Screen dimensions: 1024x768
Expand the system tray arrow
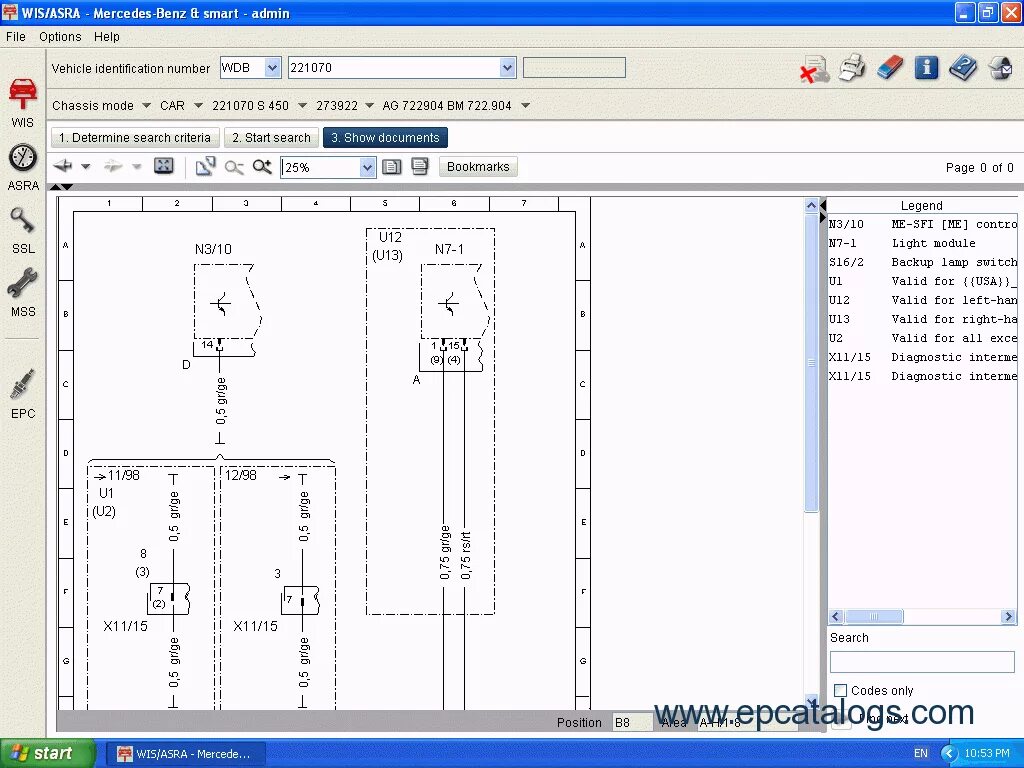coord(949,754)
